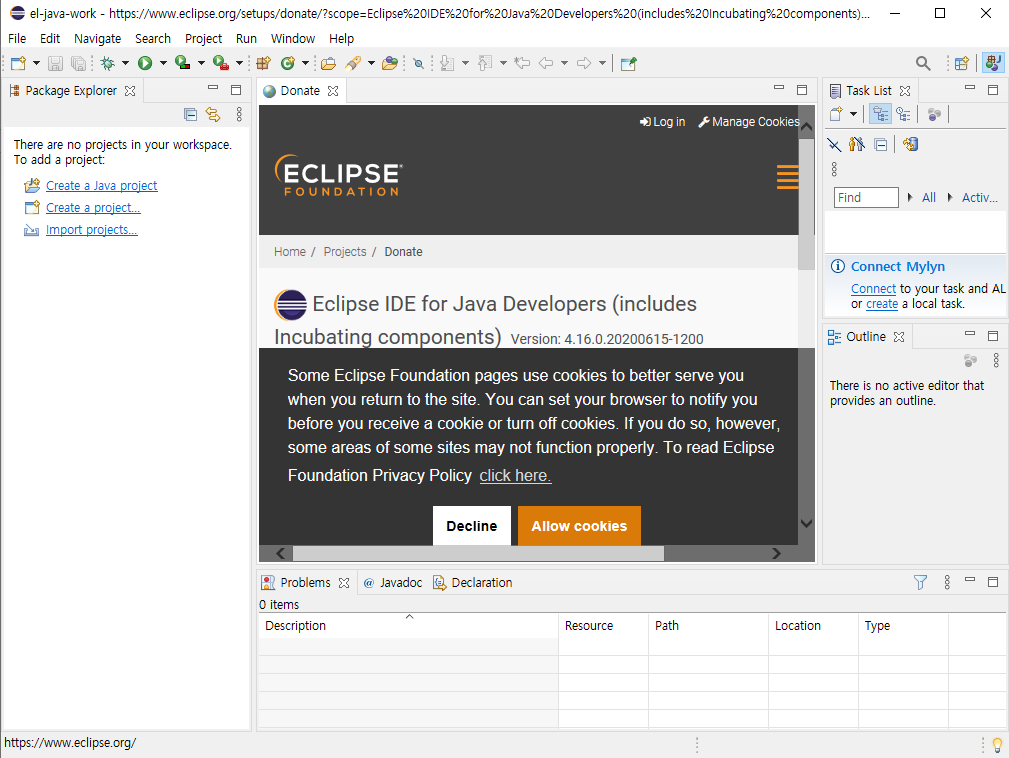
Task: Open the Window menu
Action: pos(293,39)
